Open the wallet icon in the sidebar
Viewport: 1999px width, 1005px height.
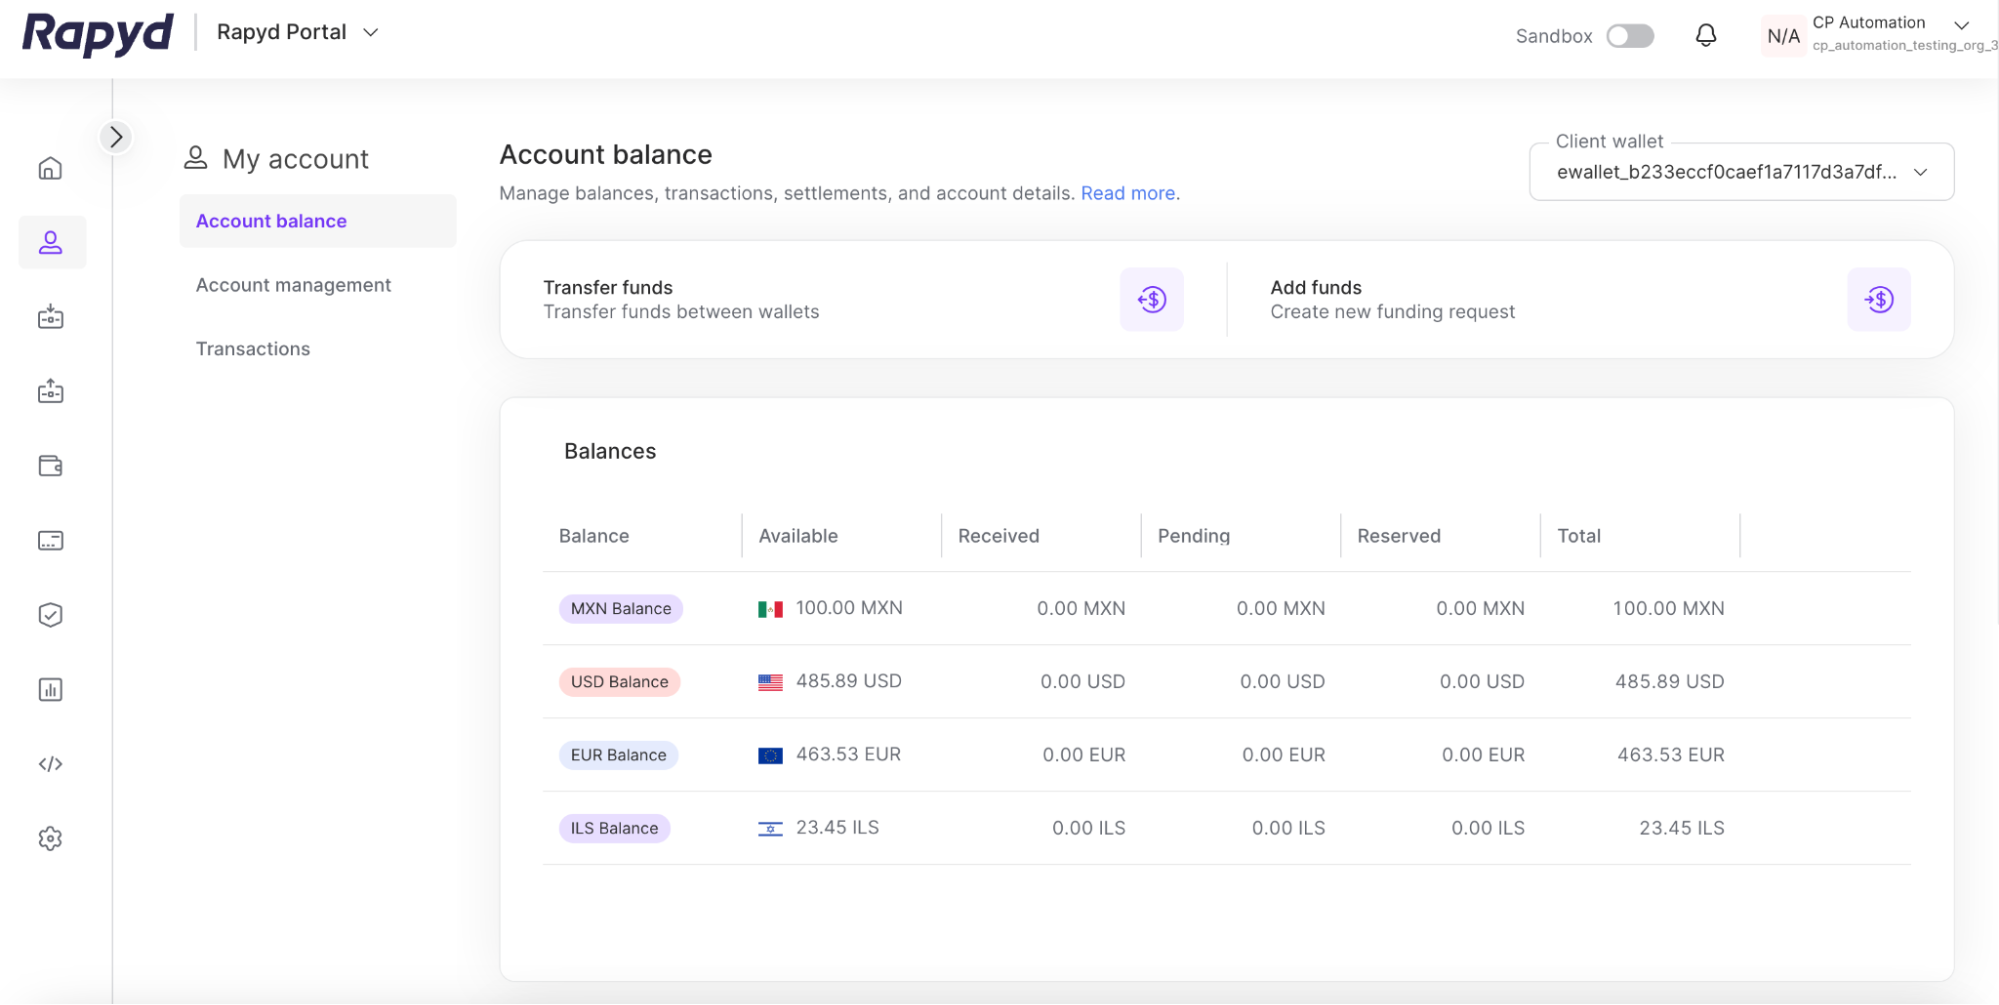(x=50, y=466)
